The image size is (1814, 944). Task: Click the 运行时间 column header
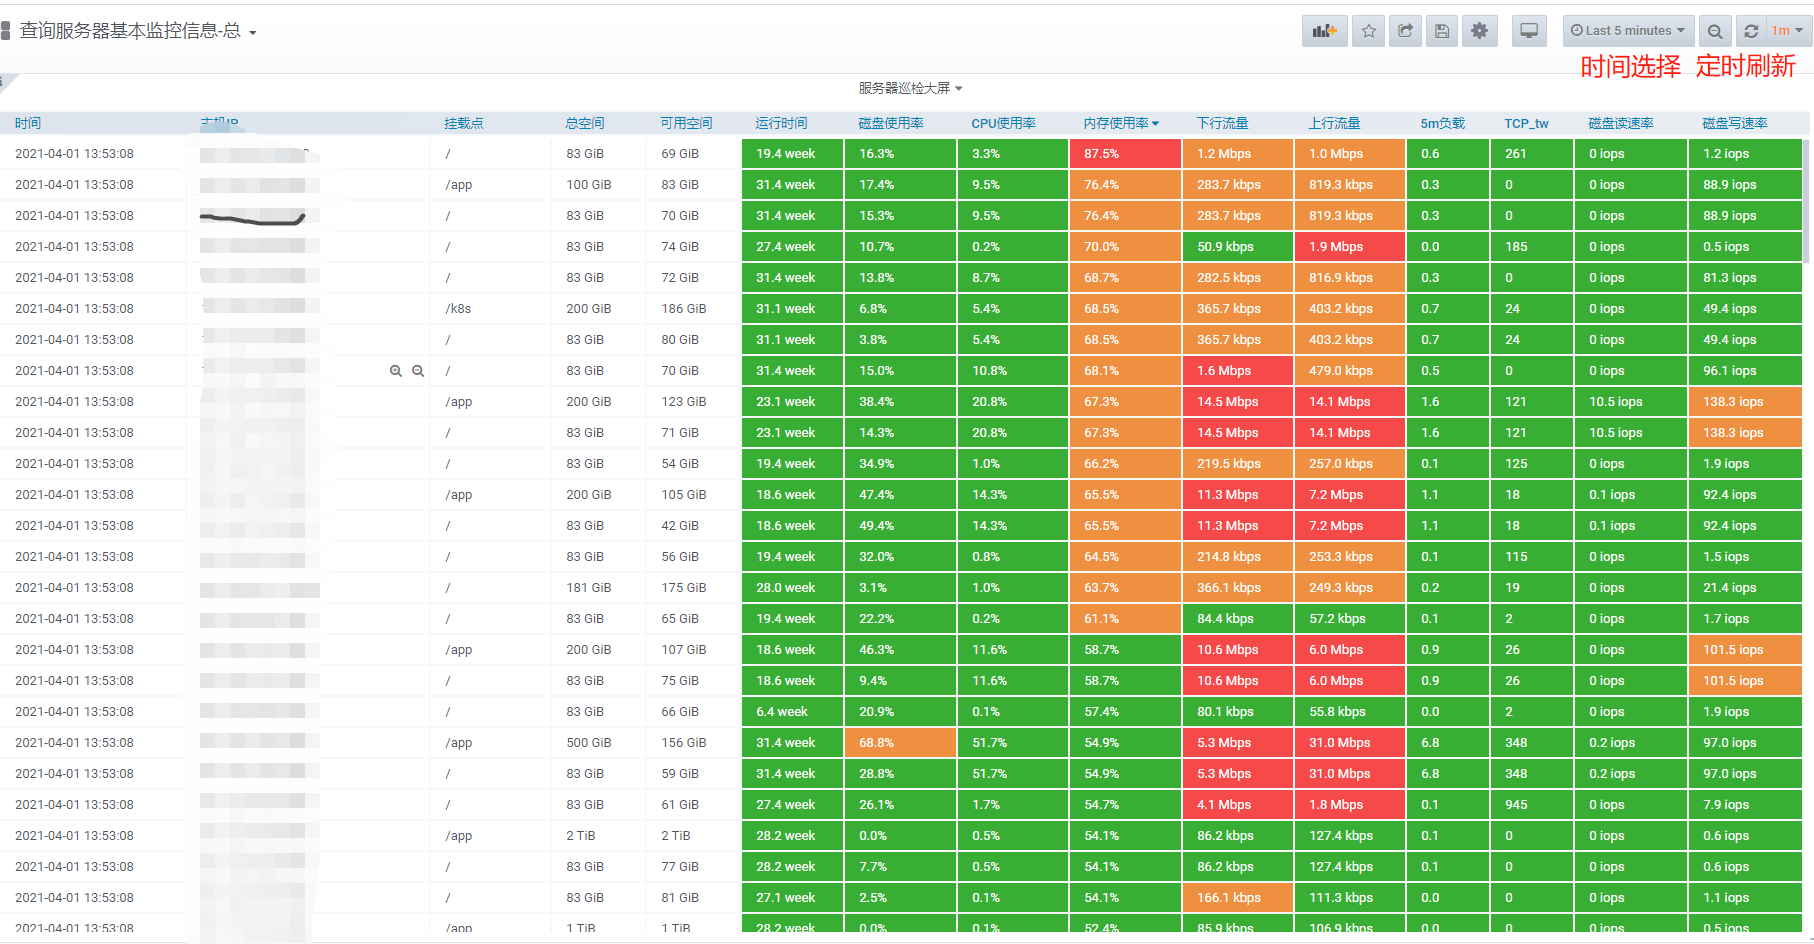point(780,123)
